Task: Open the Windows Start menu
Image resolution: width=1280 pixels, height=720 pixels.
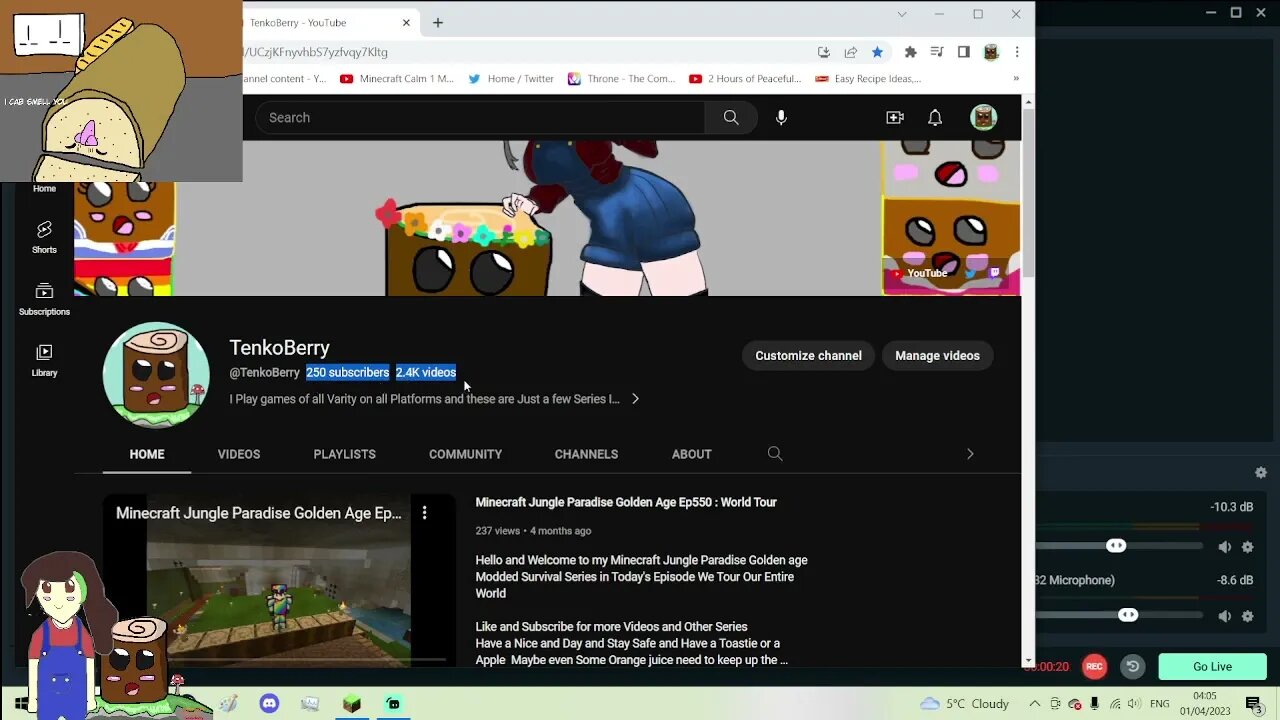Action: tap(20, 704)
